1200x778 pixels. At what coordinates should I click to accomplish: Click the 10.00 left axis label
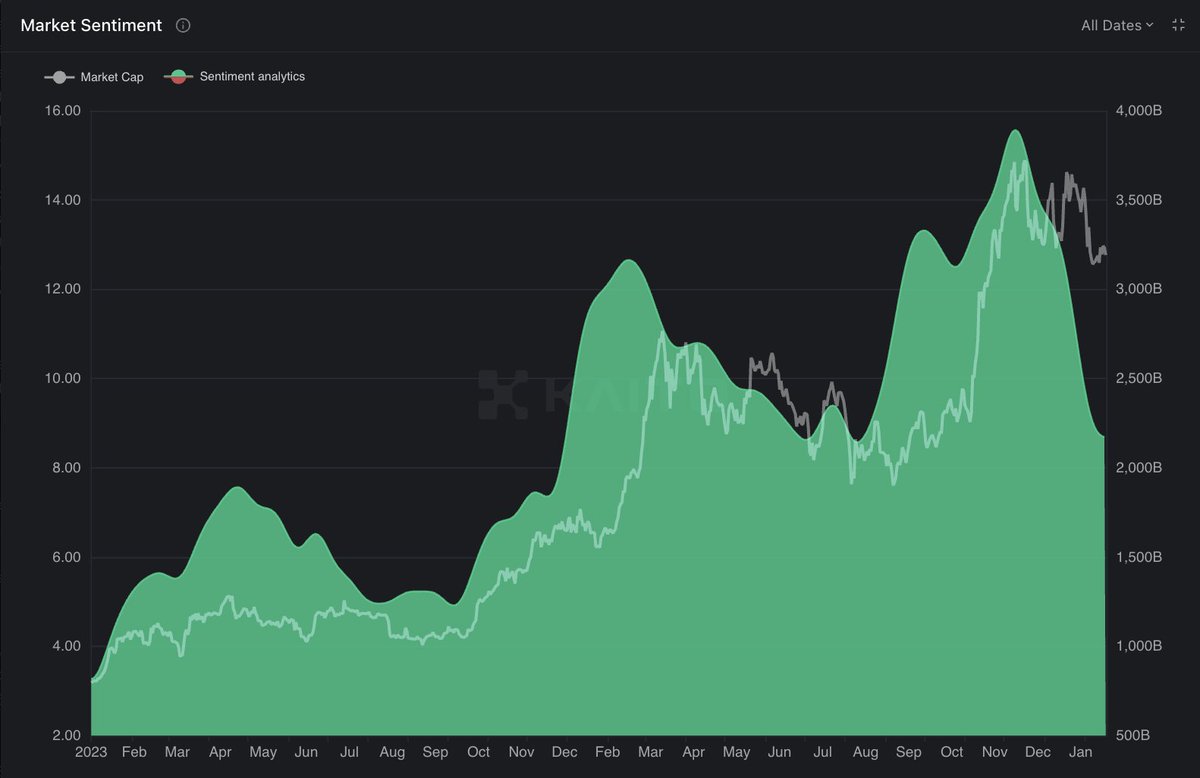(x=63, y=379)
